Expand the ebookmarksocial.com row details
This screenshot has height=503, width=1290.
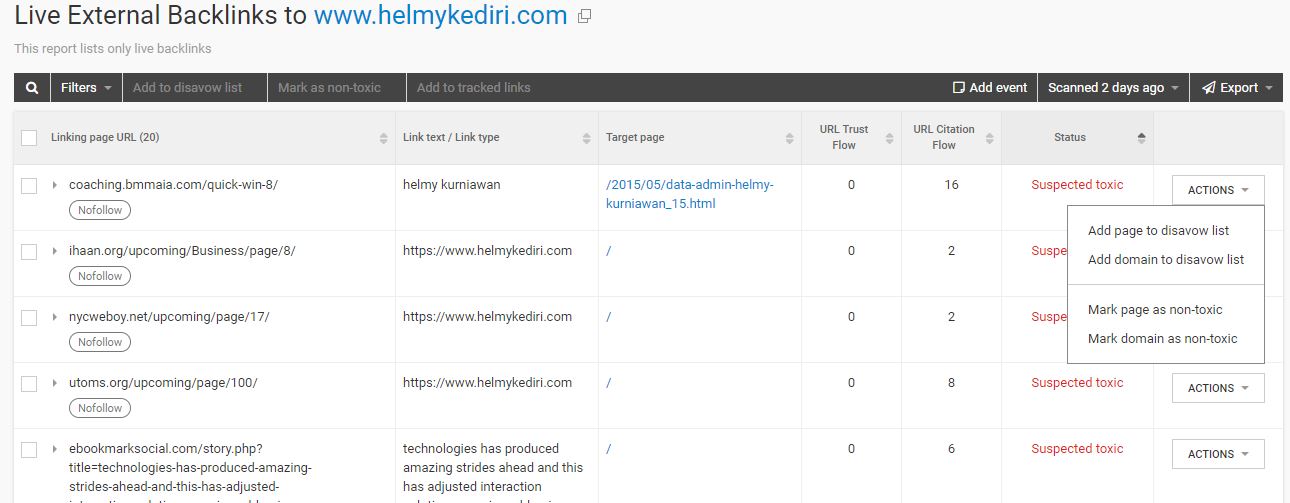[55, 449]
